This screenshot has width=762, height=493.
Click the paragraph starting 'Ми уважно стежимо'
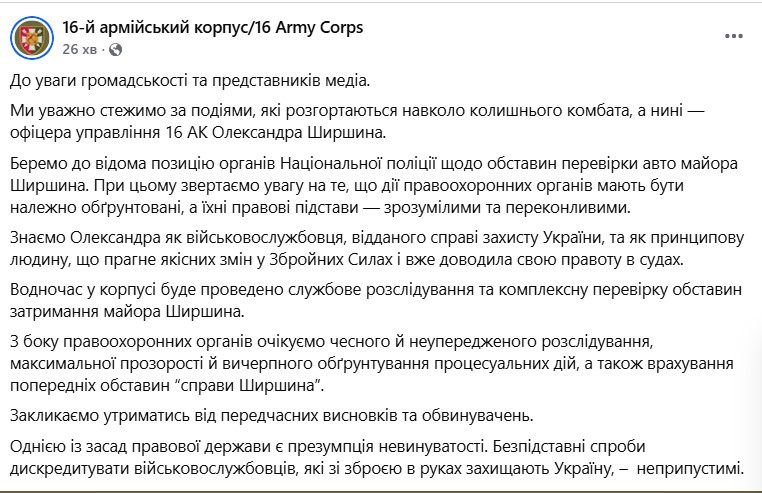pos(357,122)
